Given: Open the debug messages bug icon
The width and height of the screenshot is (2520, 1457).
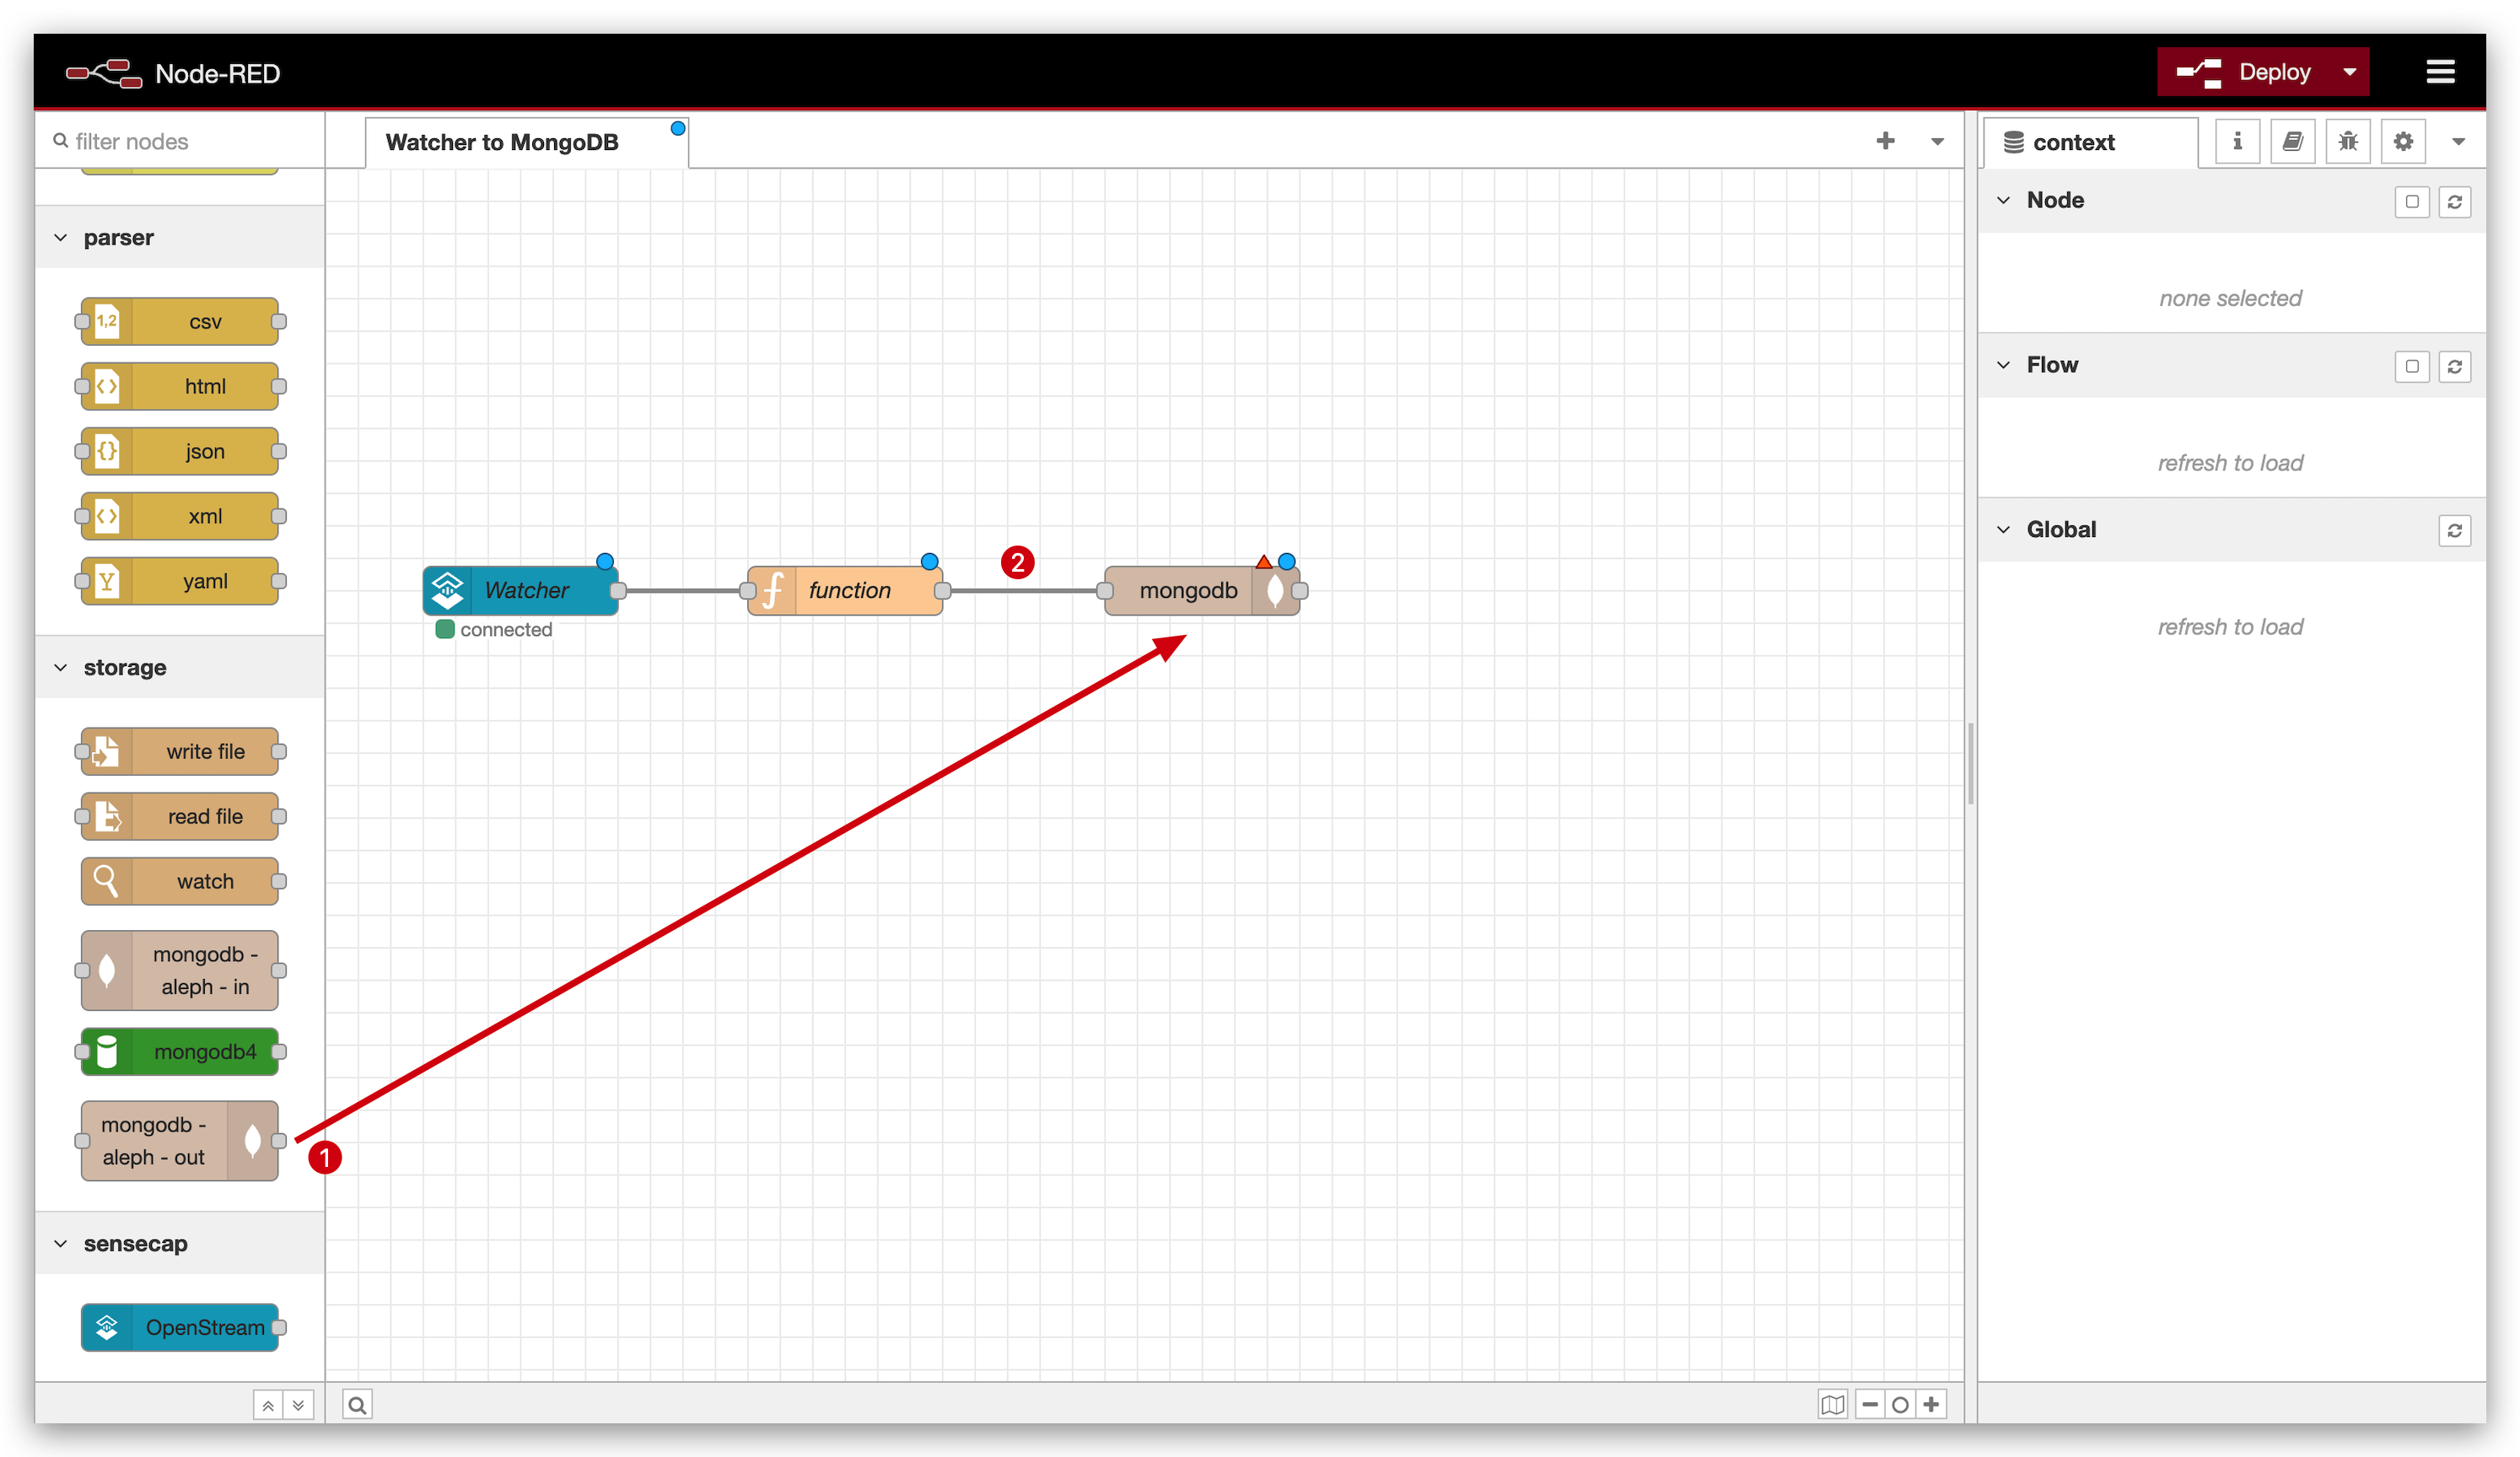Looking at the screenshot, I should (x=2347, y=141).
